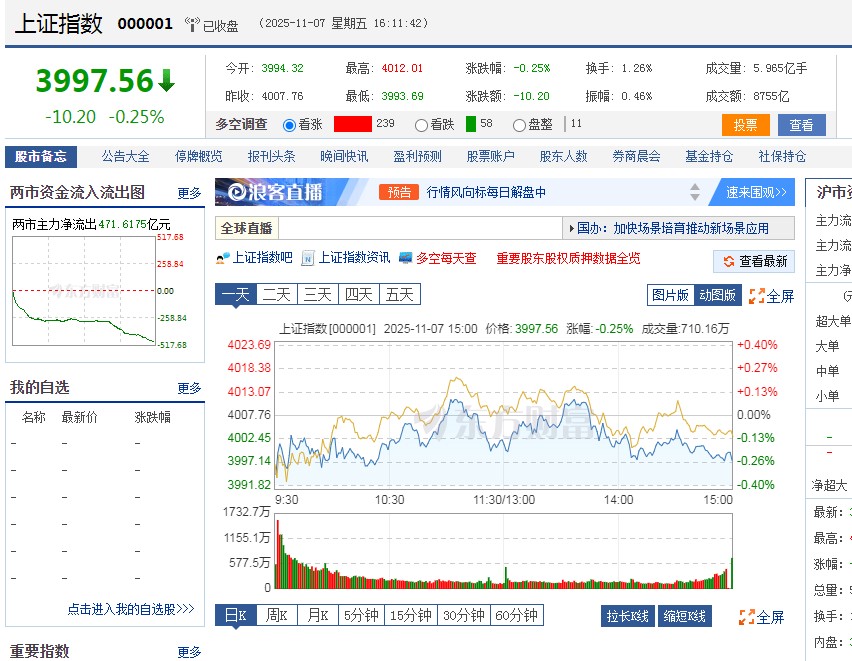852x661 pixels.
Task: Switch to the 周K tab
Action: 277,616
